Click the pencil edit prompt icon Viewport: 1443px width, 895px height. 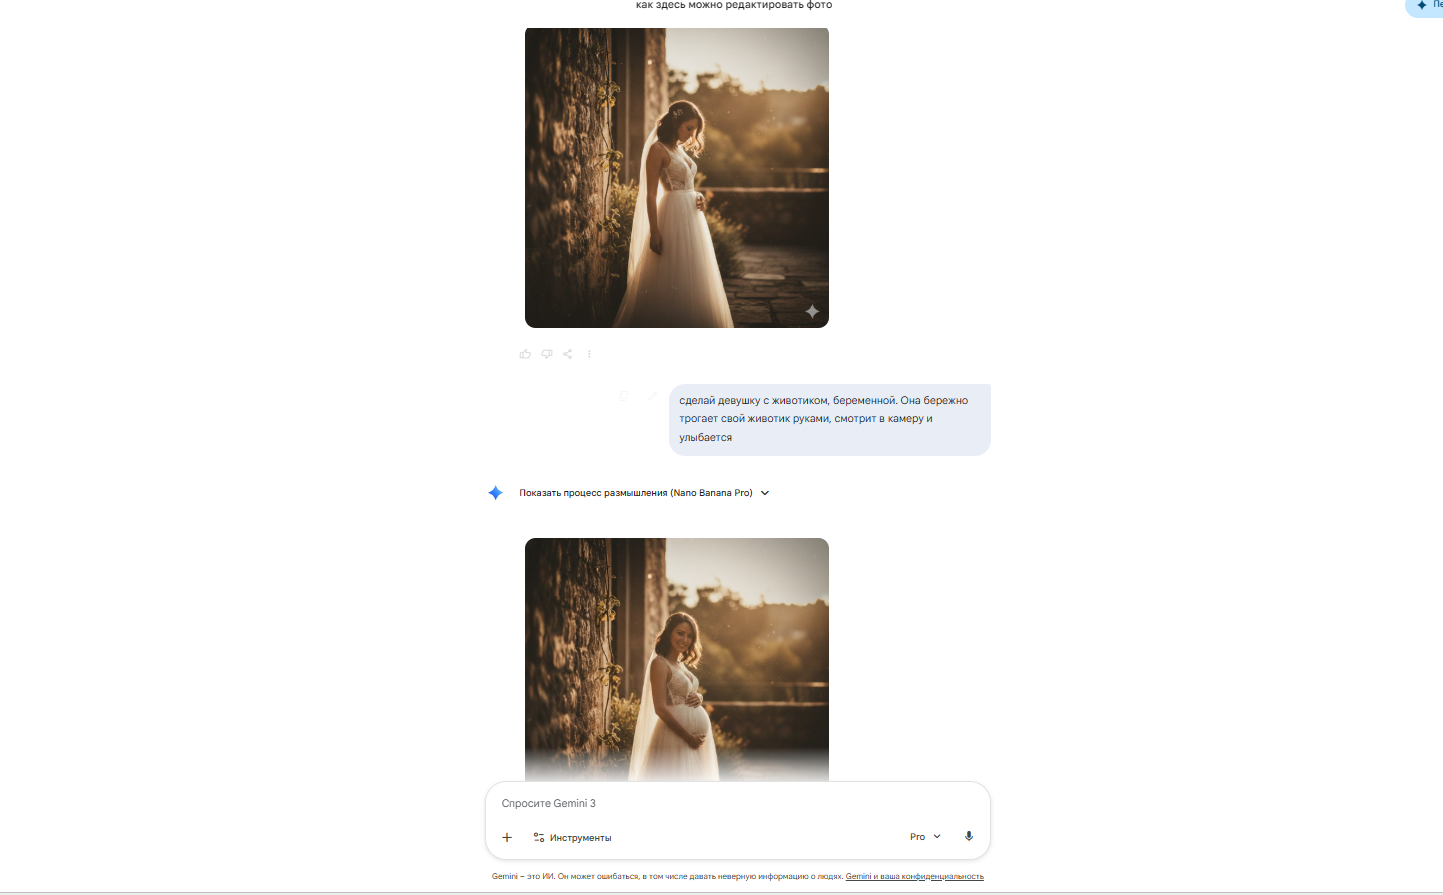point(652,396)
